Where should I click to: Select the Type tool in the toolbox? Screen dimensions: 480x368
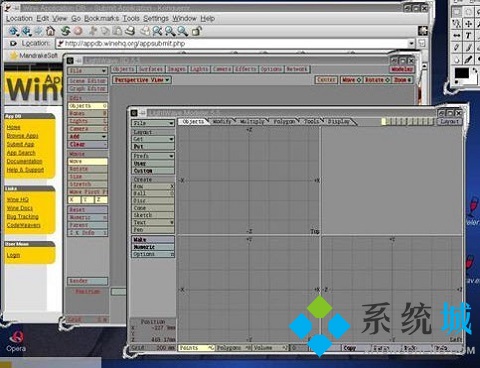click(x=468, y=35)
